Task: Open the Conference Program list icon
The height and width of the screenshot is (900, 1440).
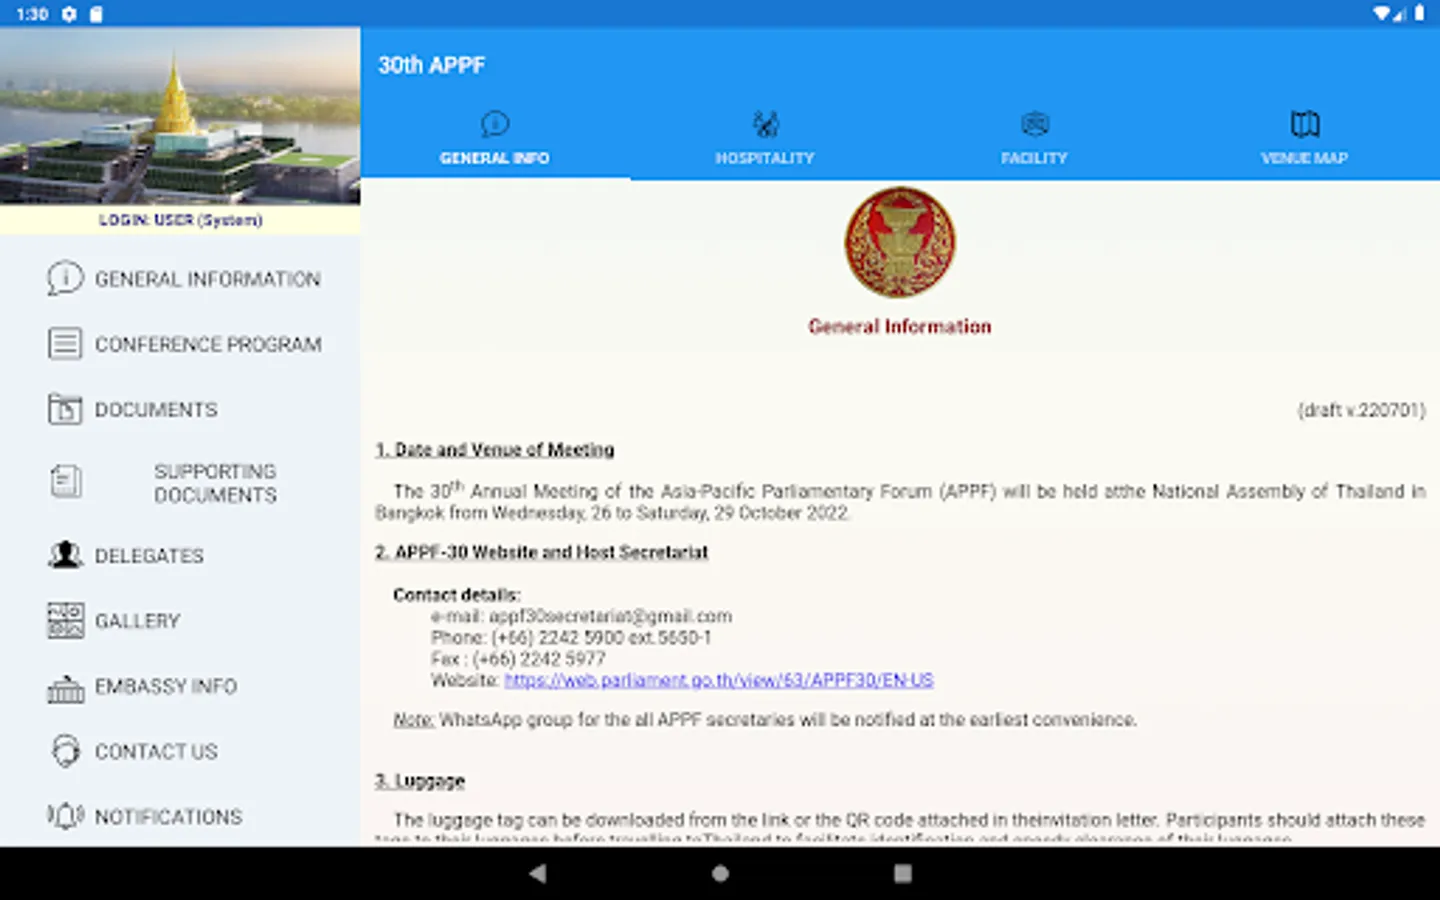Action: (x=65, y=344)
